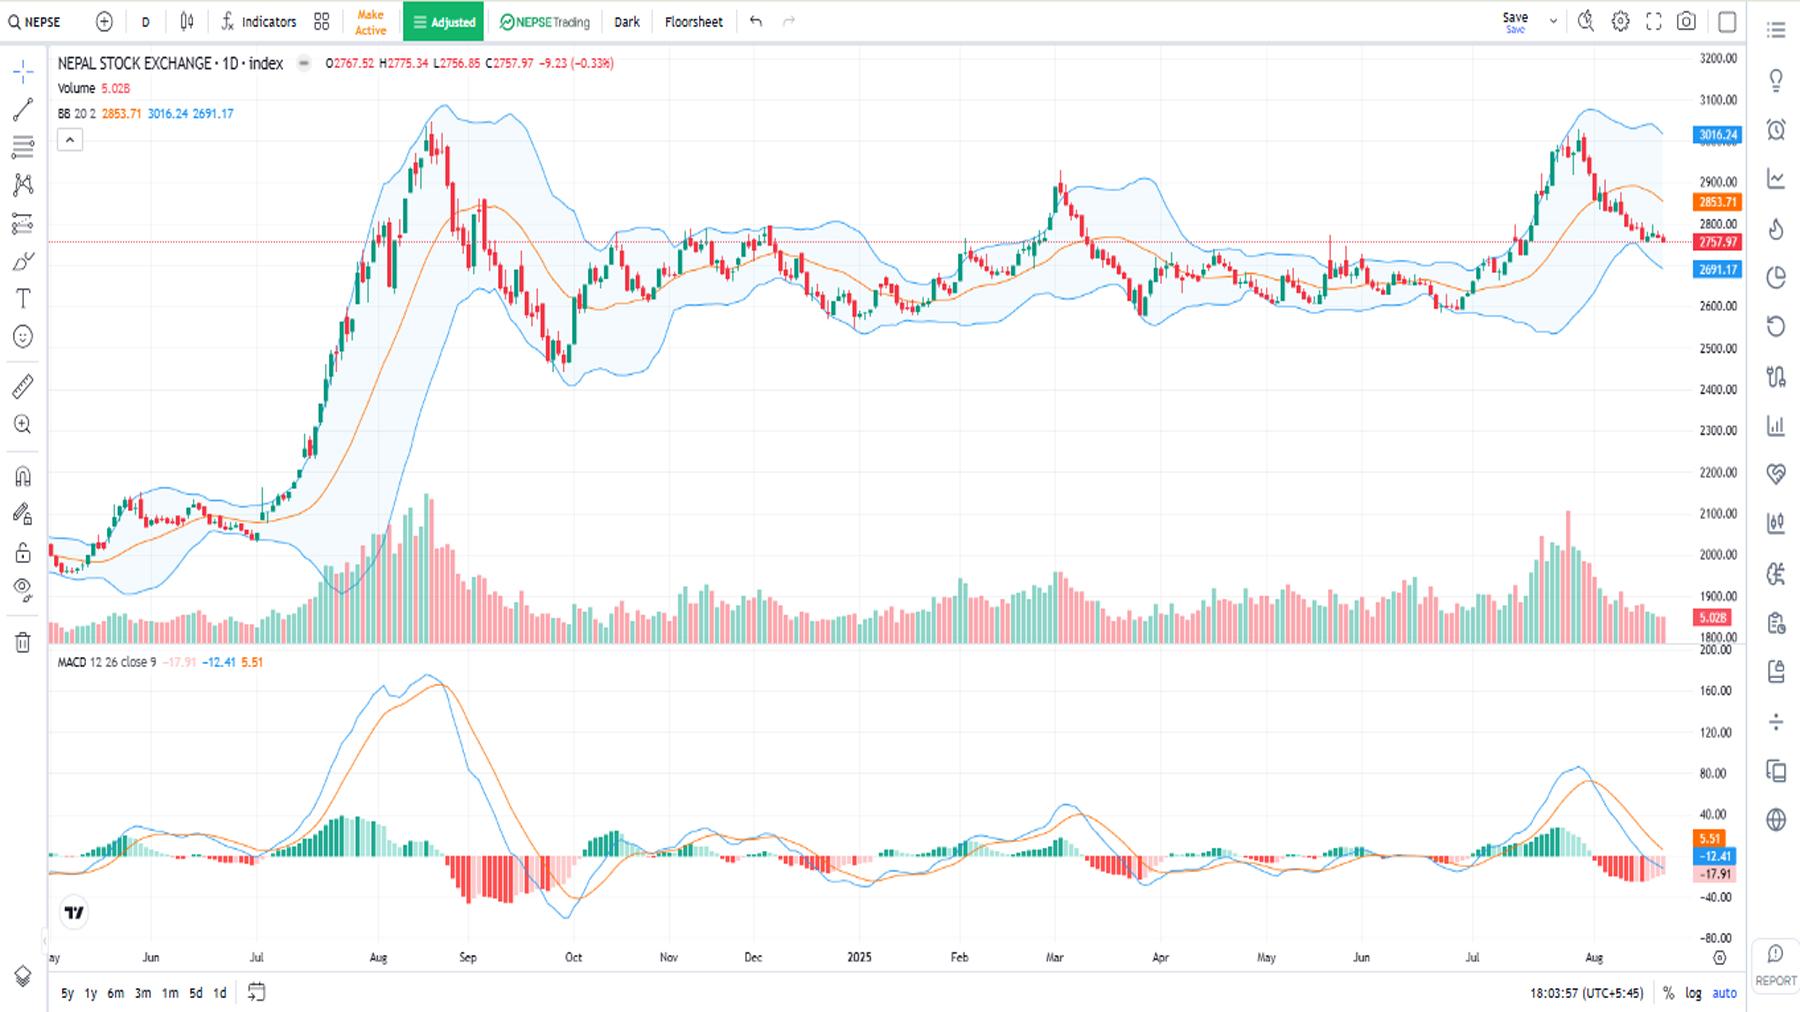Open chart settings gear icon
Image resolution: width=1800 pixels, height=1012 pixels.
[x=1620, y=22]
